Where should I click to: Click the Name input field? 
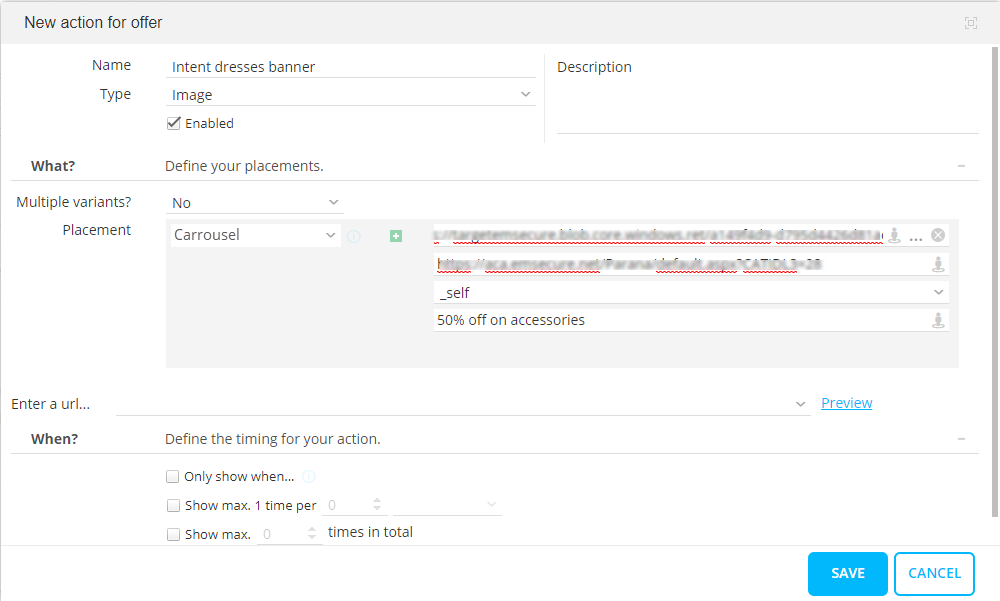(352, 67)
